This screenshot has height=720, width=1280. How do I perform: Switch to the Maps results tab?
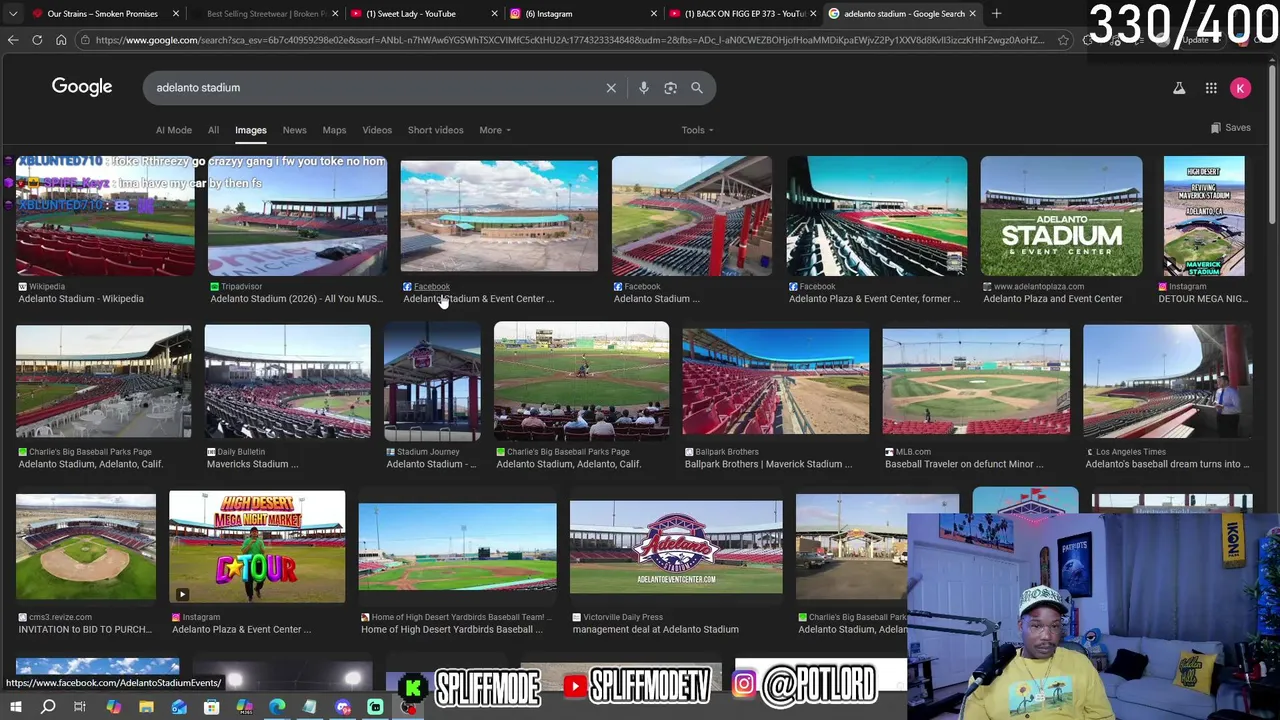pos(334,130)
